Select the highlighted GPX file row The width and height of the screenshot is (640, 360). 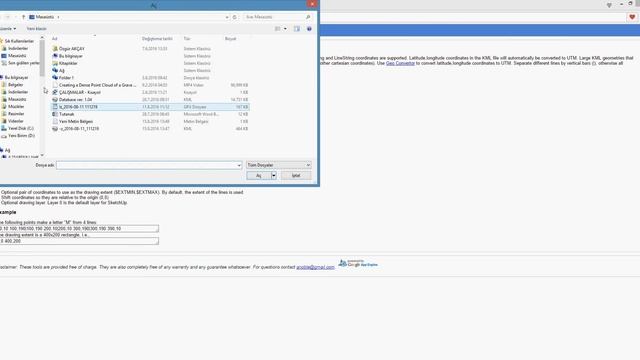pos(150,107)
